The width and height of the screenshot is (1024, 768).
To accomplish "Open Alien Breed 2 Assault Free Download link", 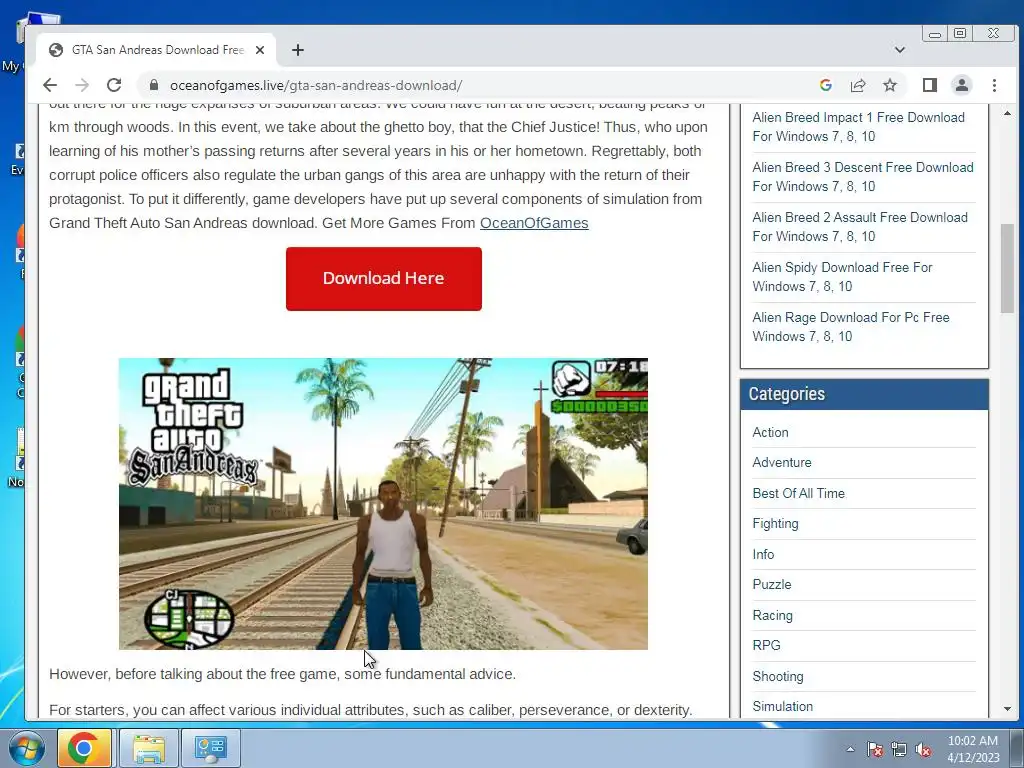I will click(859, 227).
